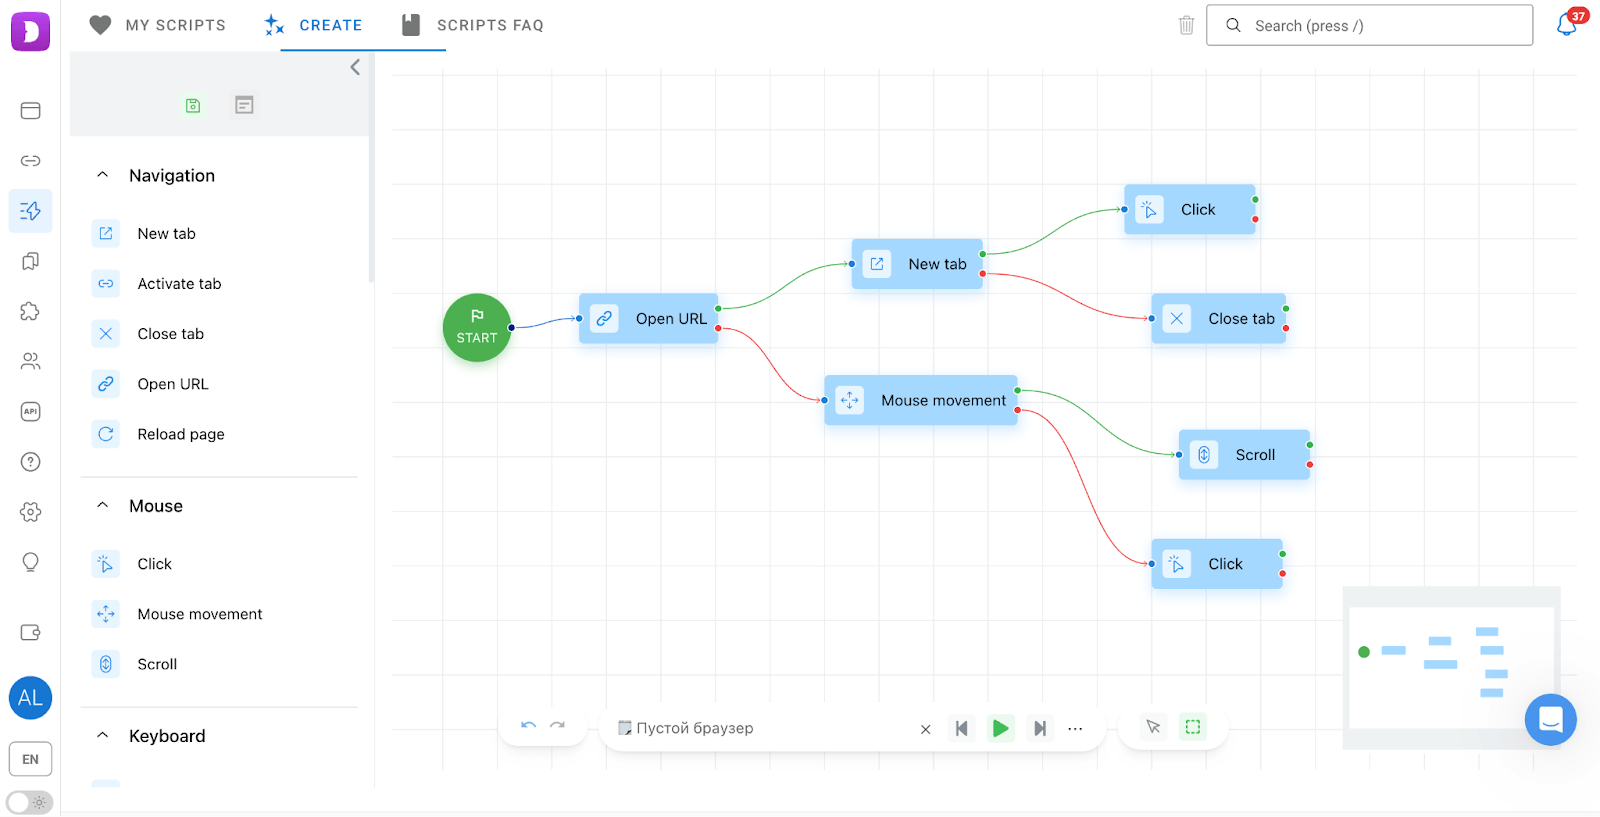Toggle the light/dark theme switch
This screenshot has width=1600, height=817.
30,802
